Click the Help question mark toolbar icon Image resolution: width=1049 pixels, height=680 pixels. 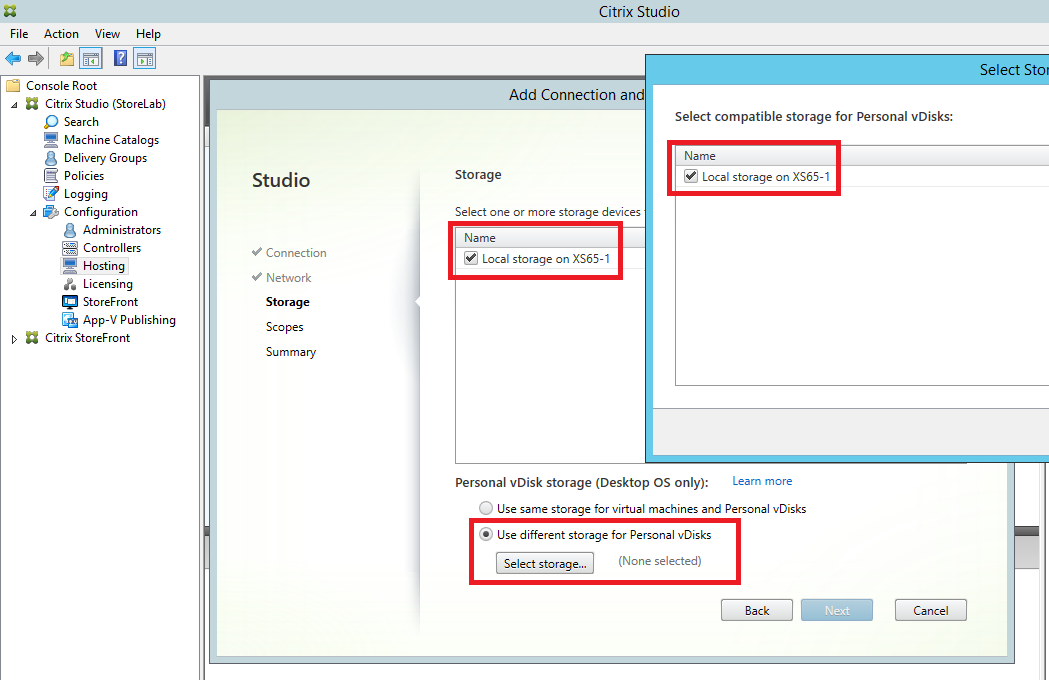point(120,59)
